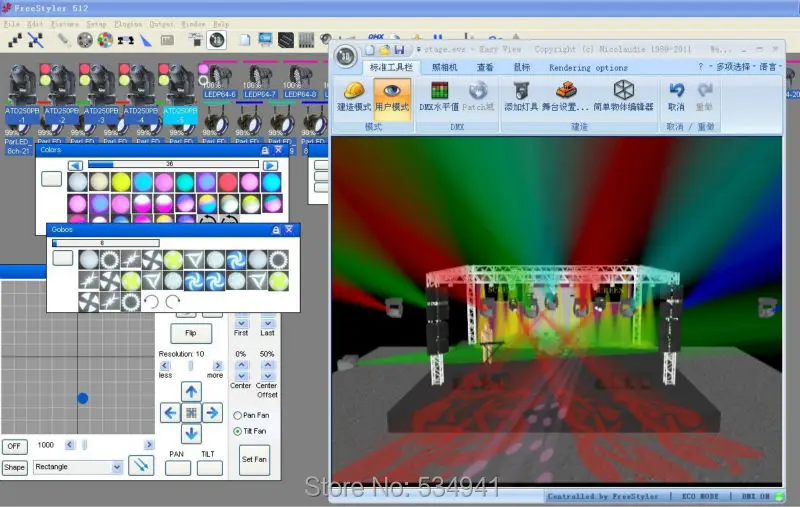800x507 pixels.
Task: Click the blue beam cone toolbar icon
Action: pyautogui.click(x=146, y=40)
